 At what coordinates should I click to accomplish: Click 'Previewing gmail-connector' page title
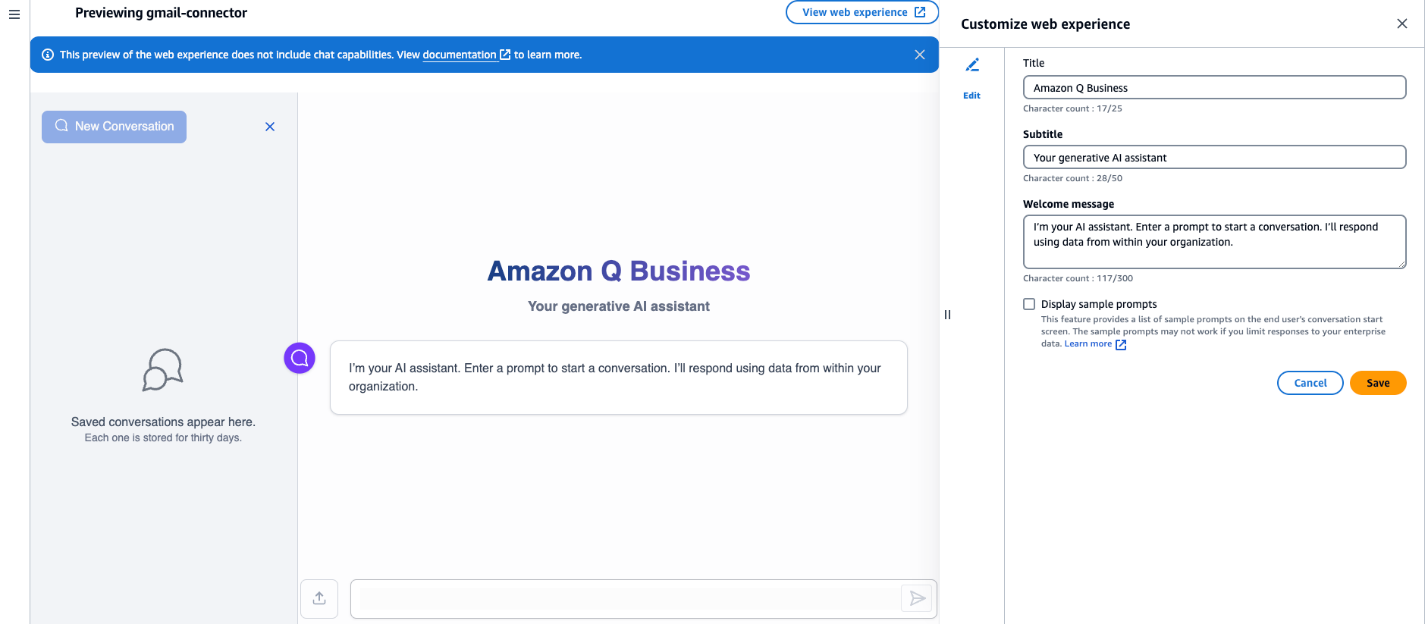pyautogui.click(x=161, y=13)
